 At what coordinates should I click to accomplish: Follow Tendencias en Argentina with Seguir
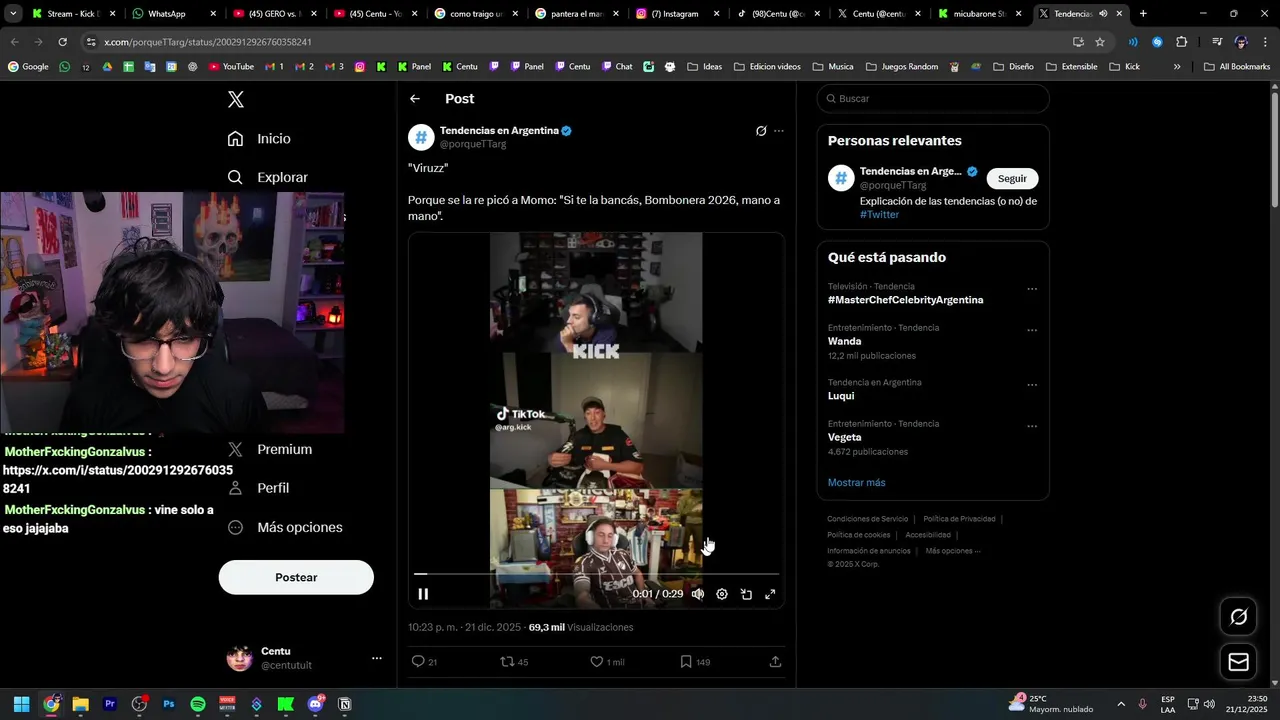[1012, 178]
